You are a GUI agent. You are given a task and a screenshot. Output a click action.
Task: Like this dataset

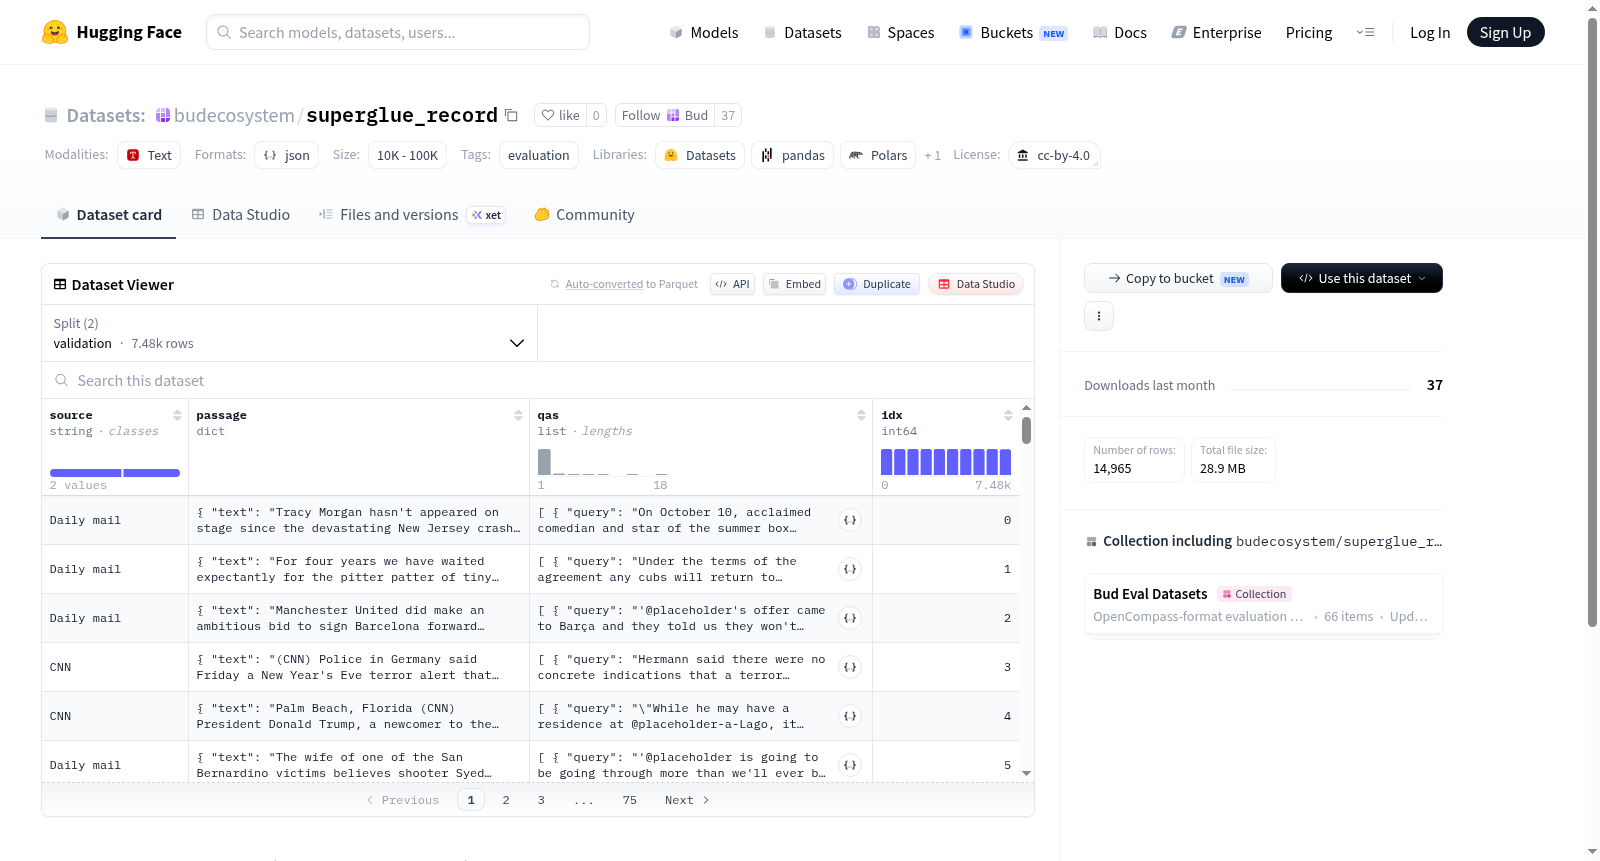560,115
